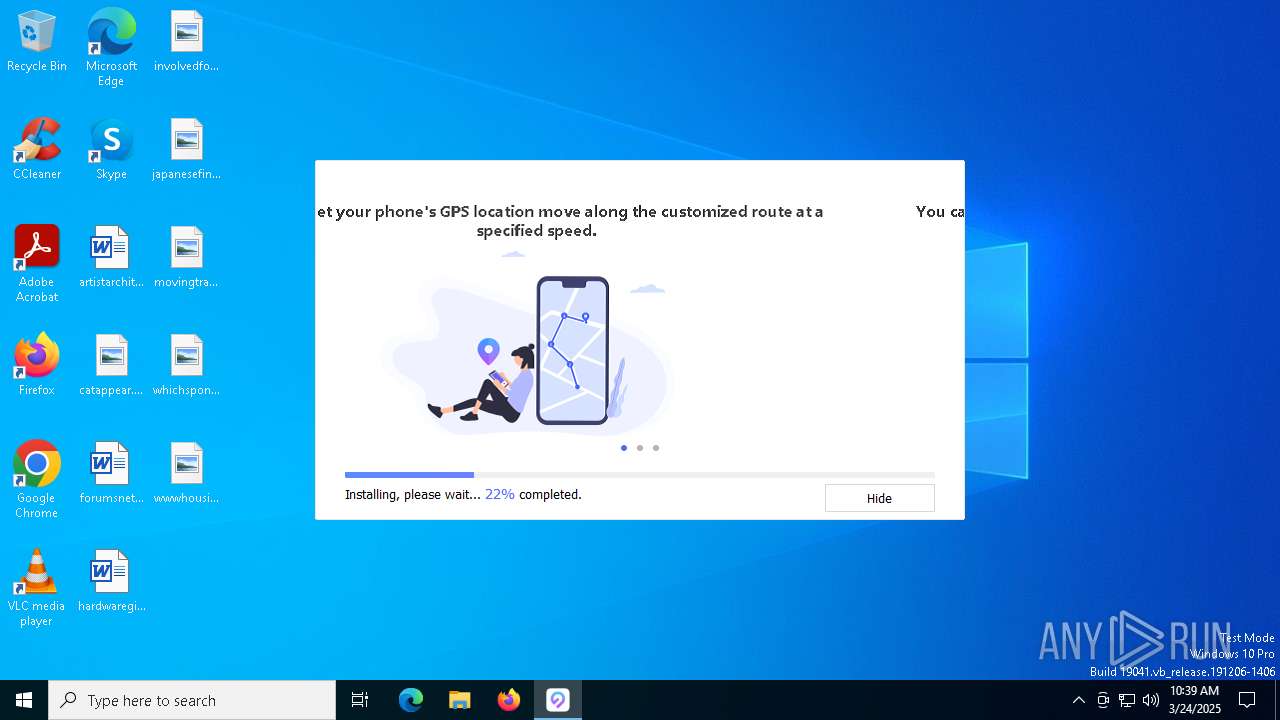Image resolution: width=1280 pixels, height=720 pixels.
Task: Select the movingtra... image file
Action: (x=186, y=258)
